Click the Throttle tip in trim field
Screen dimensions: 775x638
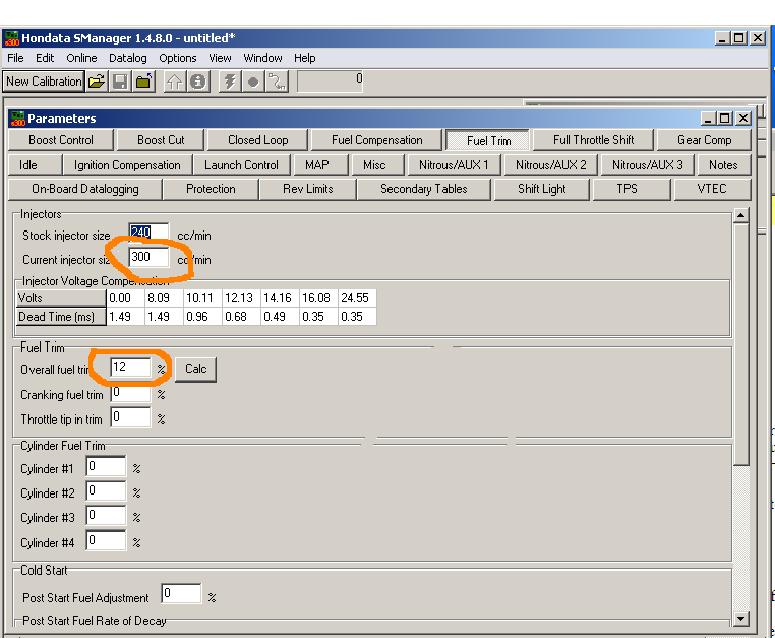click(130, 417)
